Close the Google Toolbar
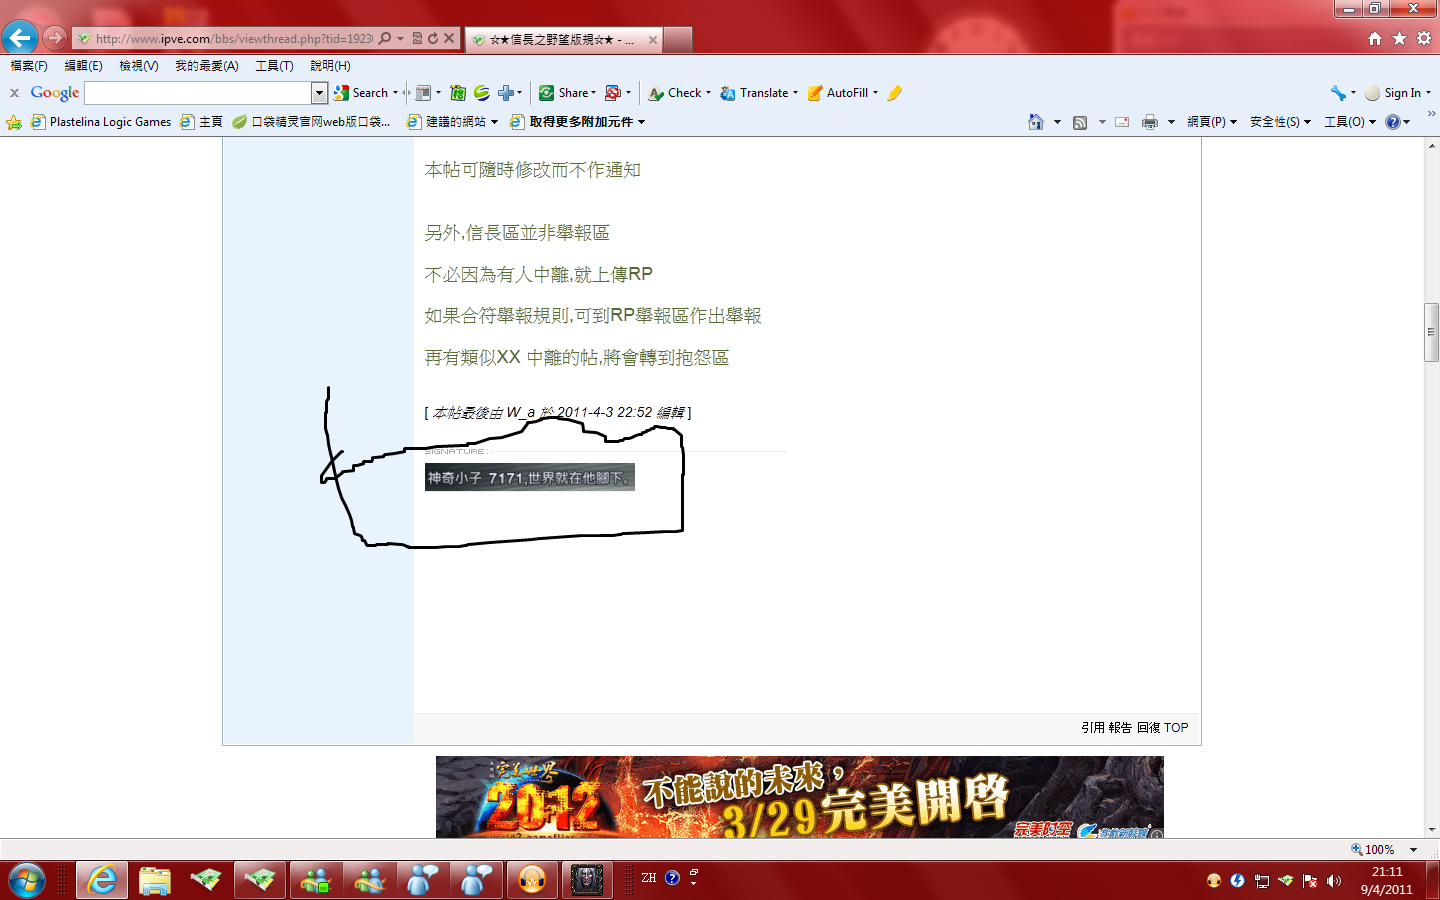1440x900 pixels. (x=14, y=93)
